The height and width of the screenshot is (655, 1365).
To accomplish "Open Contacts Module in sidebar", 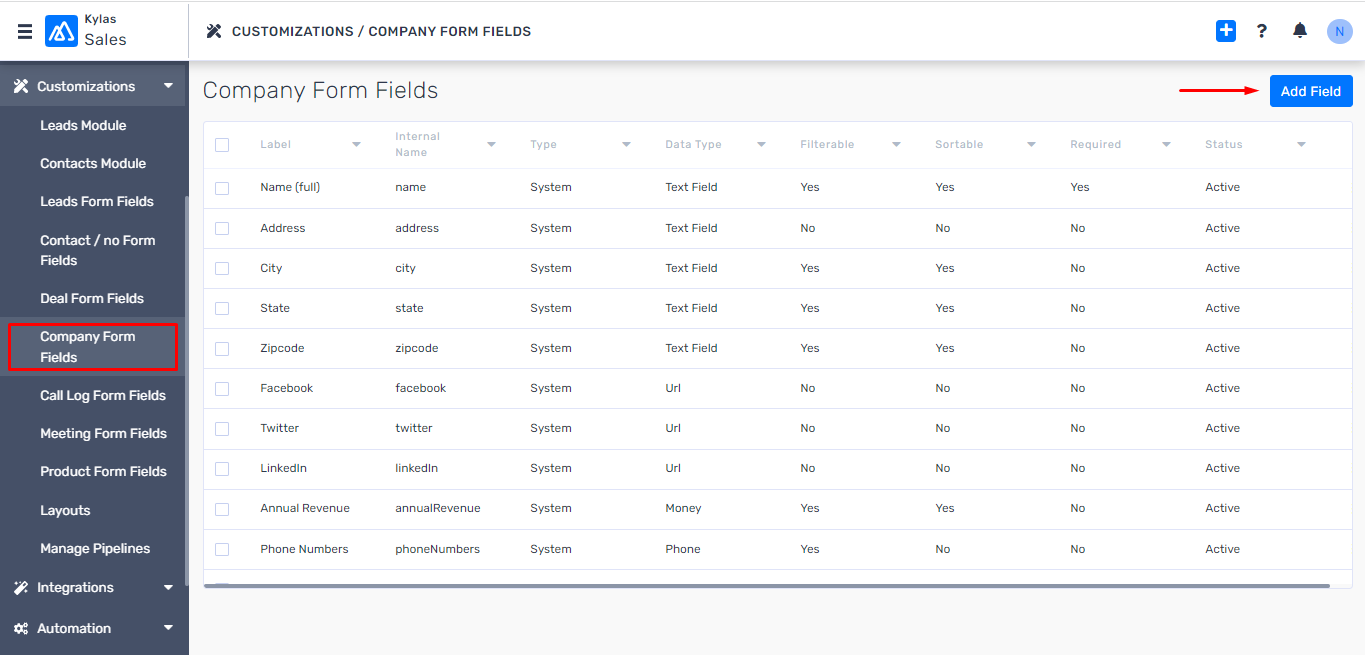I will [93, 163].
